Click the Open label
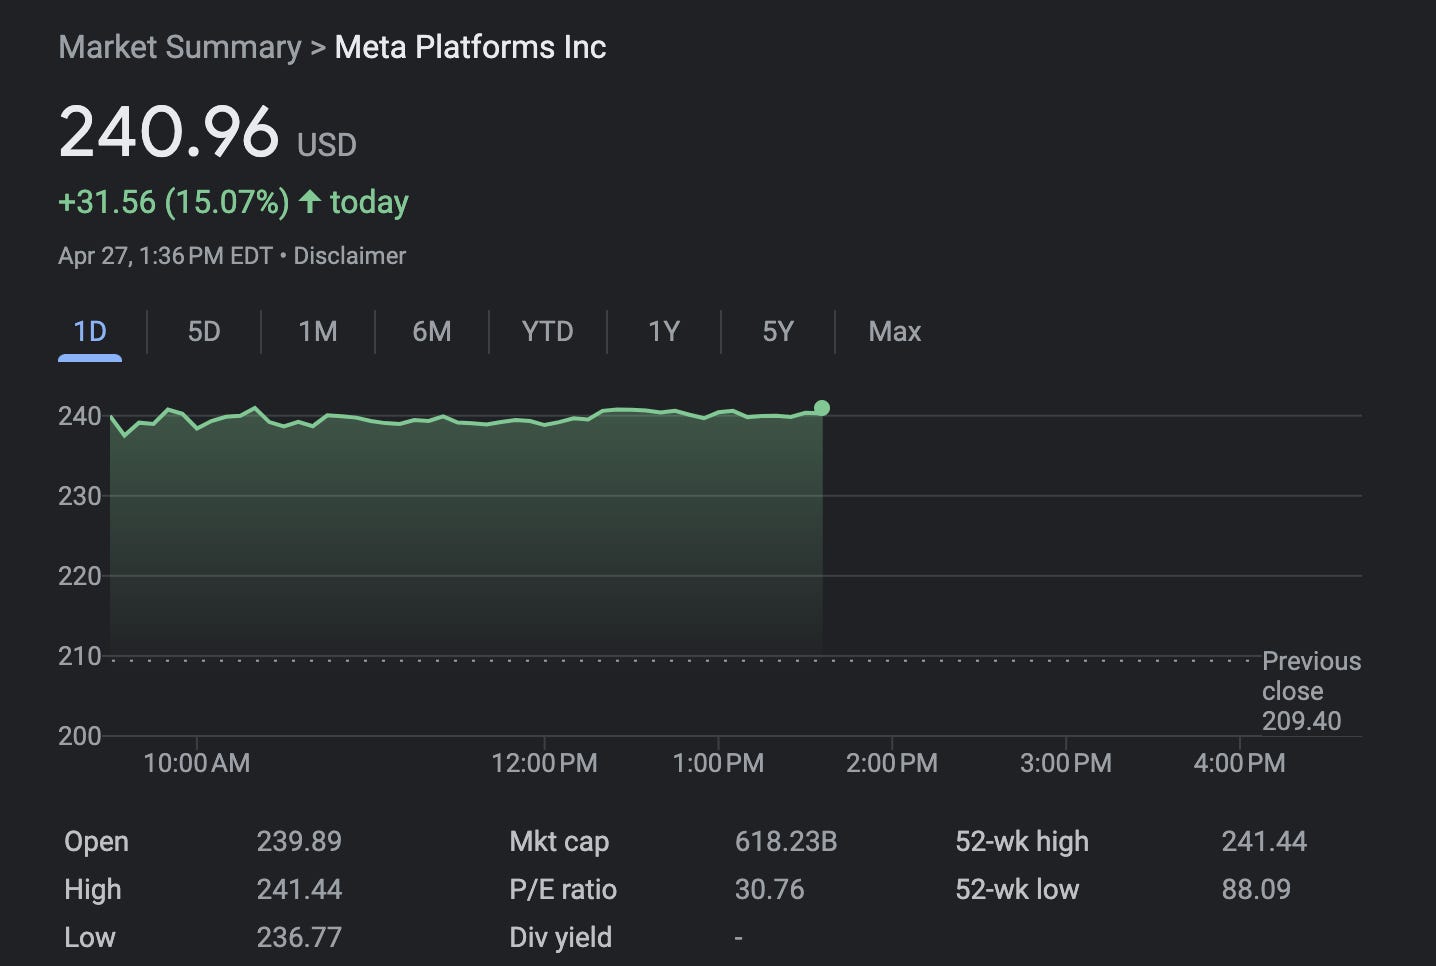The height and width of the screenshot is (966, 1436). point(96,841)
